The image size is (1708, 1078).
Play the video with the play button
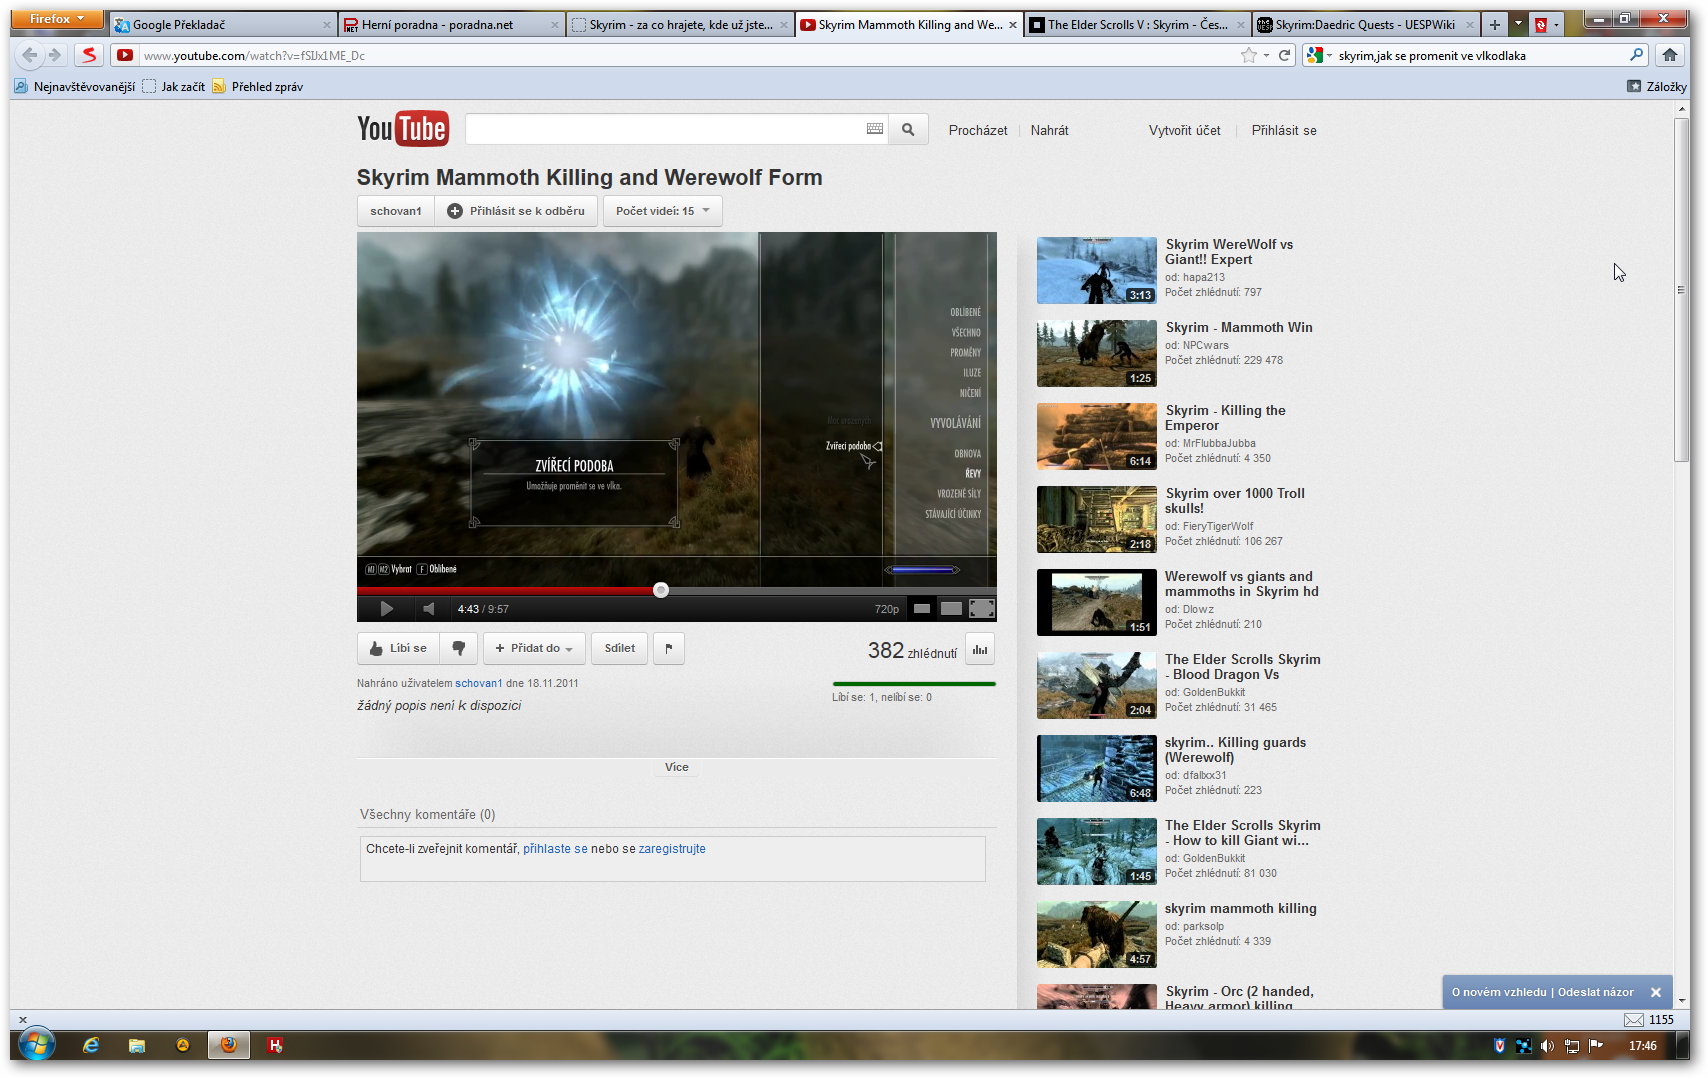click(386, 609)
